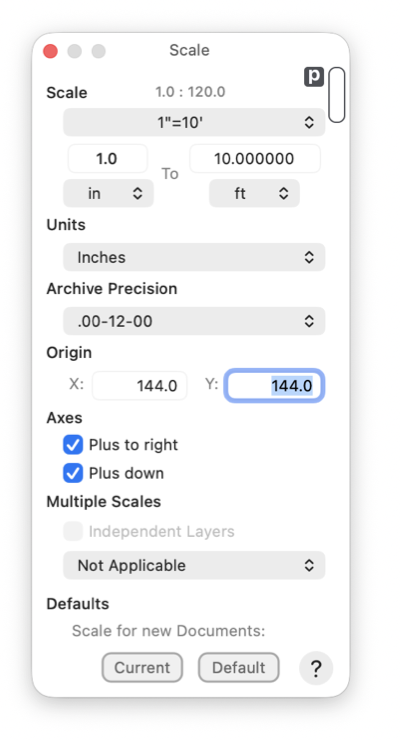This screenshot has width=400, height=740.
Task: Click the zoom window button
Action: coord(99,51)
